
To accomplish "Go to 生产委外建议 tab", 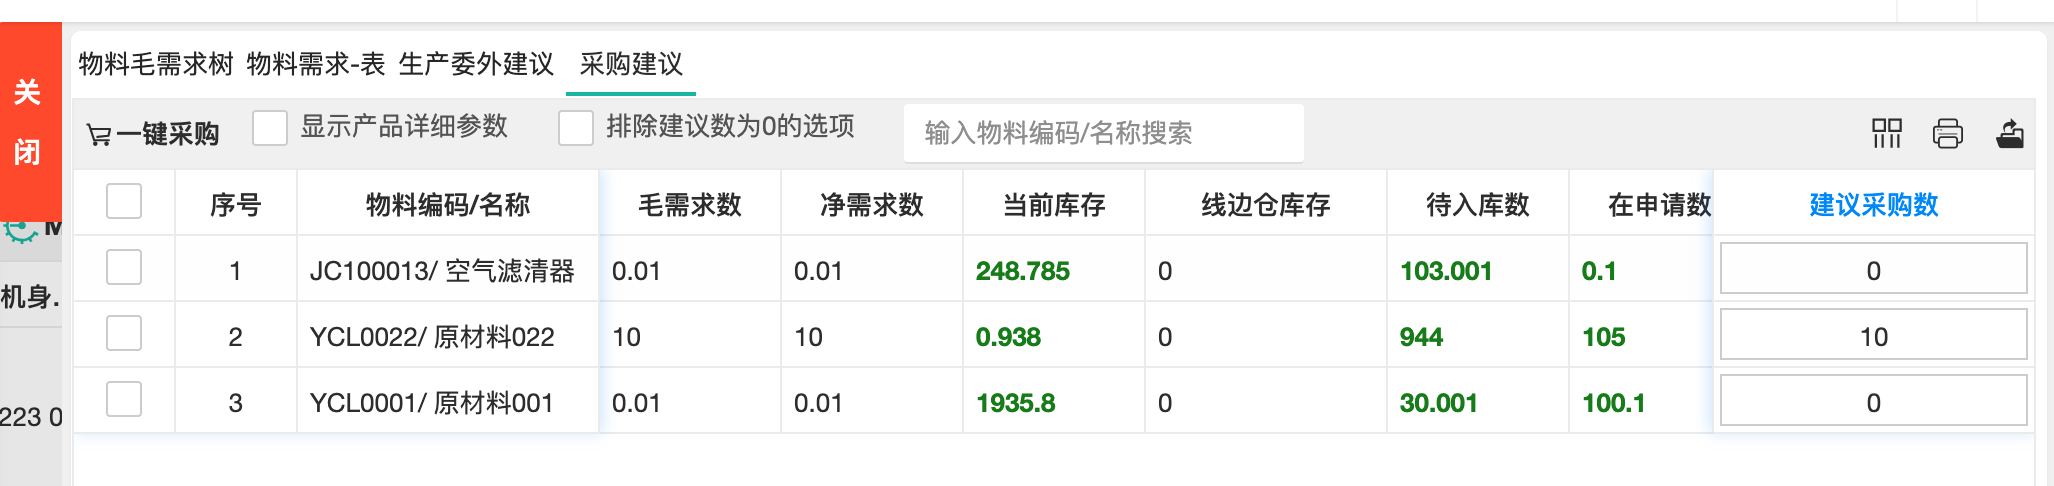I will pos(476,64).
